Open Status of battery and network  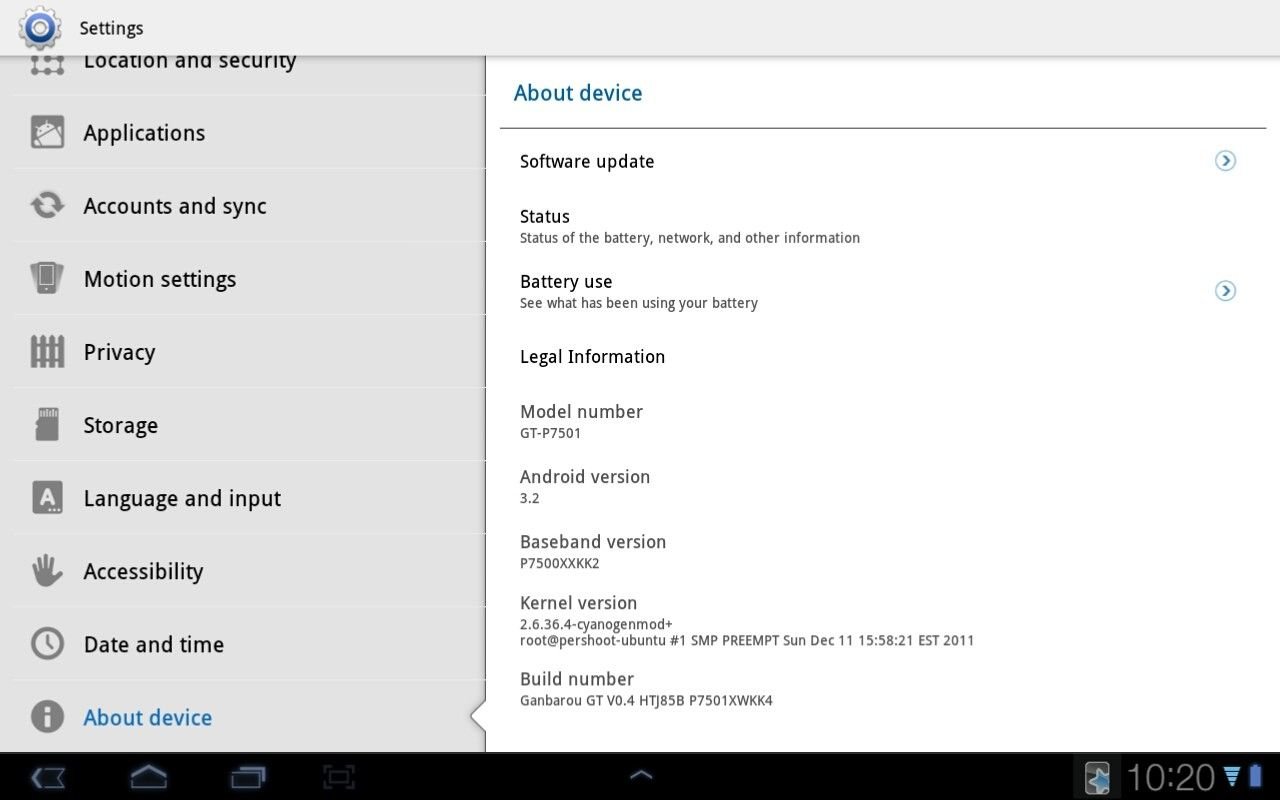pos(883,226)
